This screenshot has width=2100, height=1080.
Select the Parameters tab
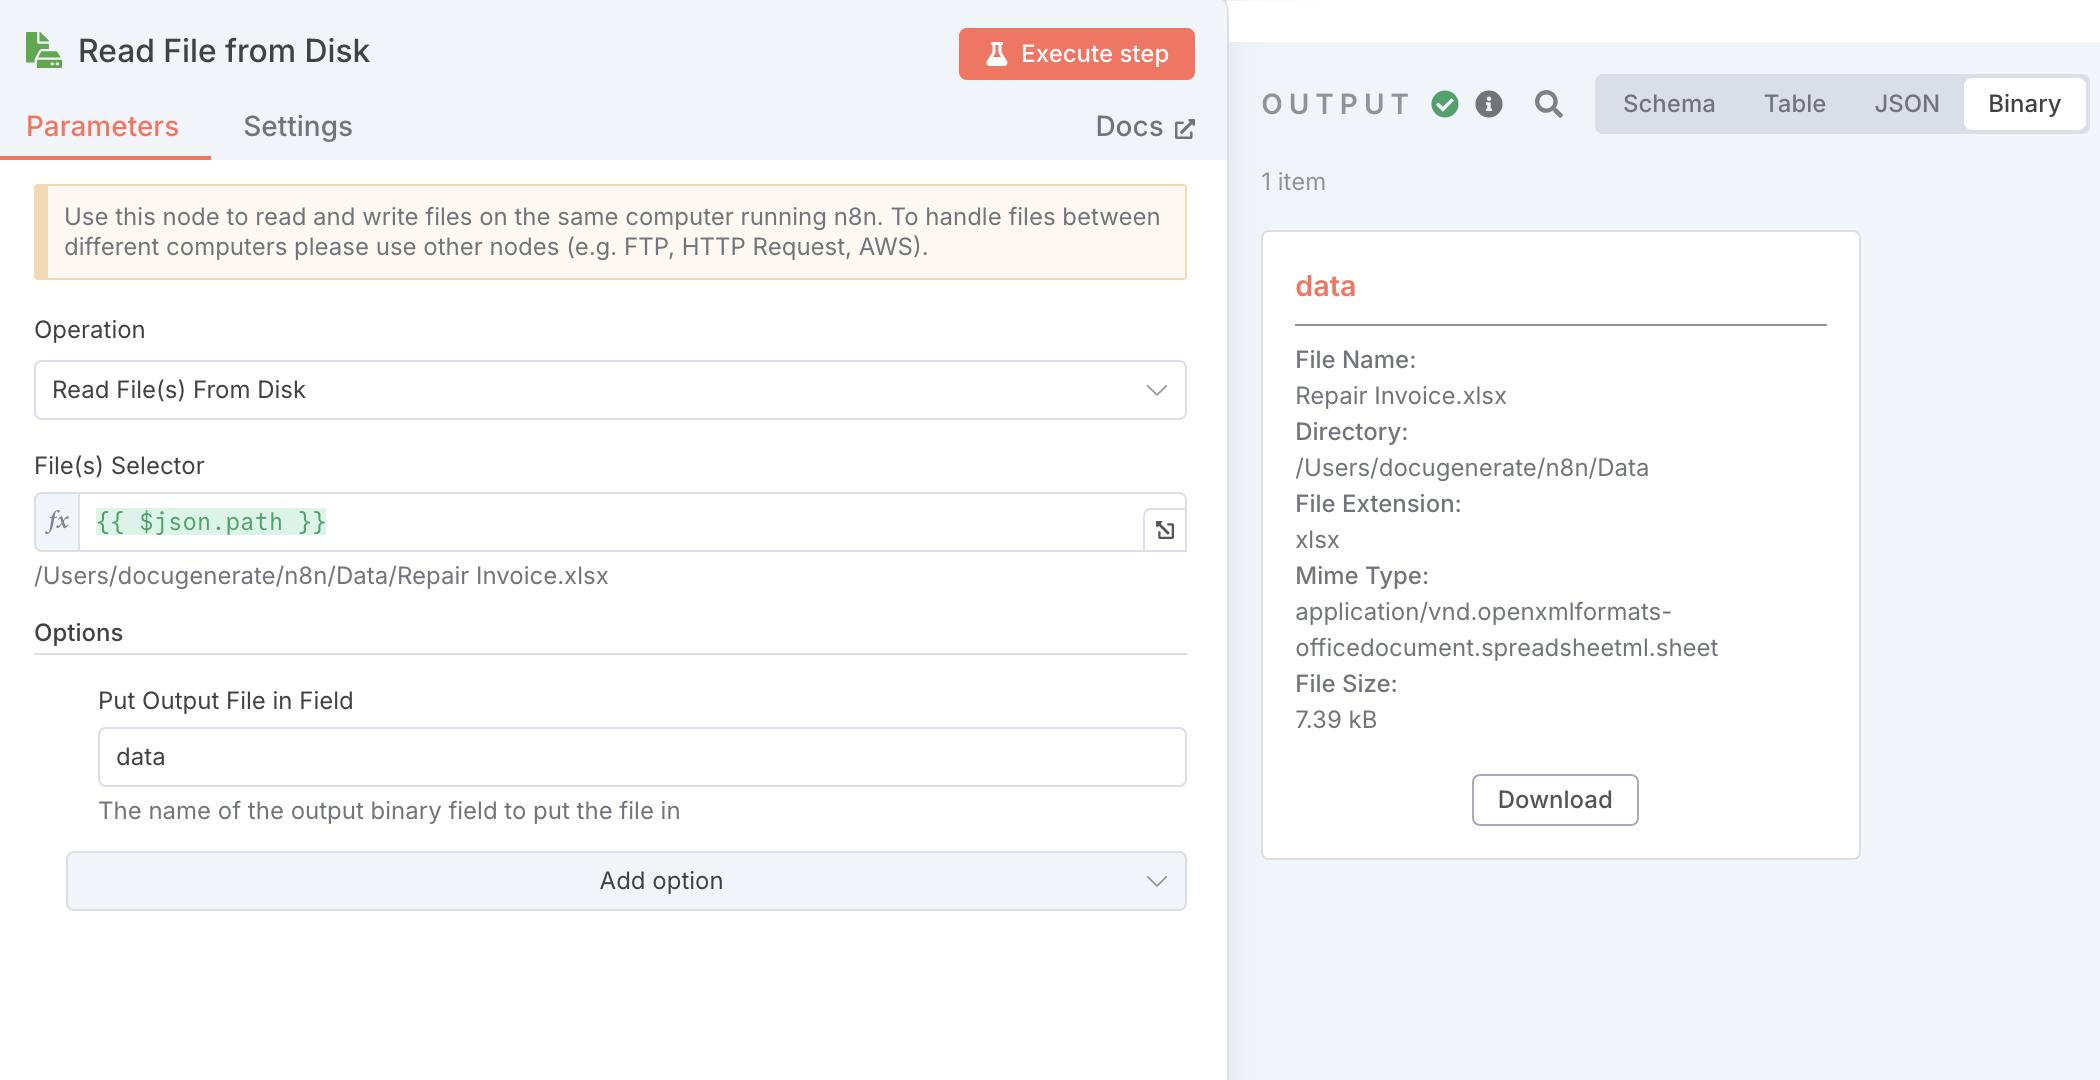pos(102,127)
